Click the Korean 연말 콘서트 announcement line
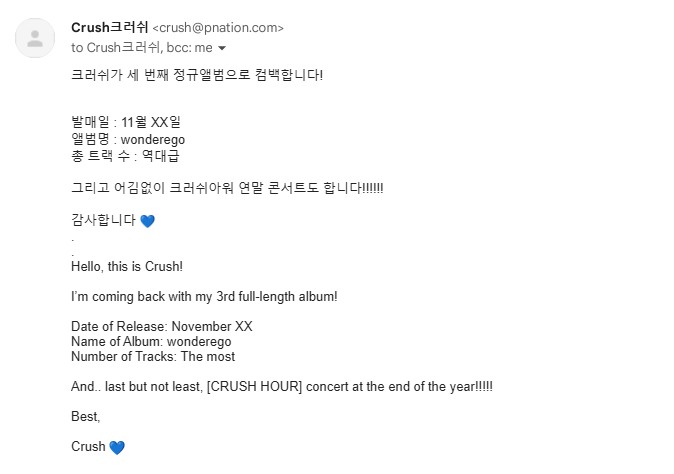The height and width of the screenshot is (474, 674). (227, 188)
